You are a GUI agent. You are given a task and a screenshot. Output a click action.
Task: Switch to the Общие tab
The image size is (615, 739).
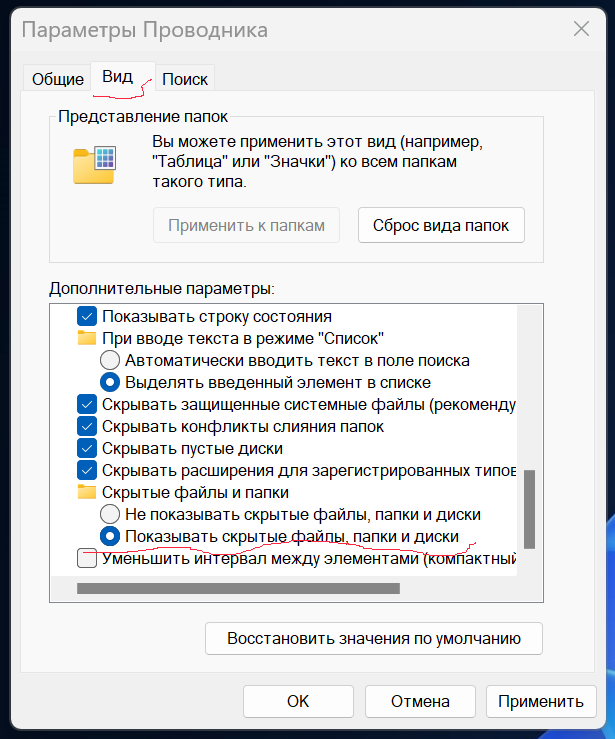pyautogui.click(x=57, y=79)
